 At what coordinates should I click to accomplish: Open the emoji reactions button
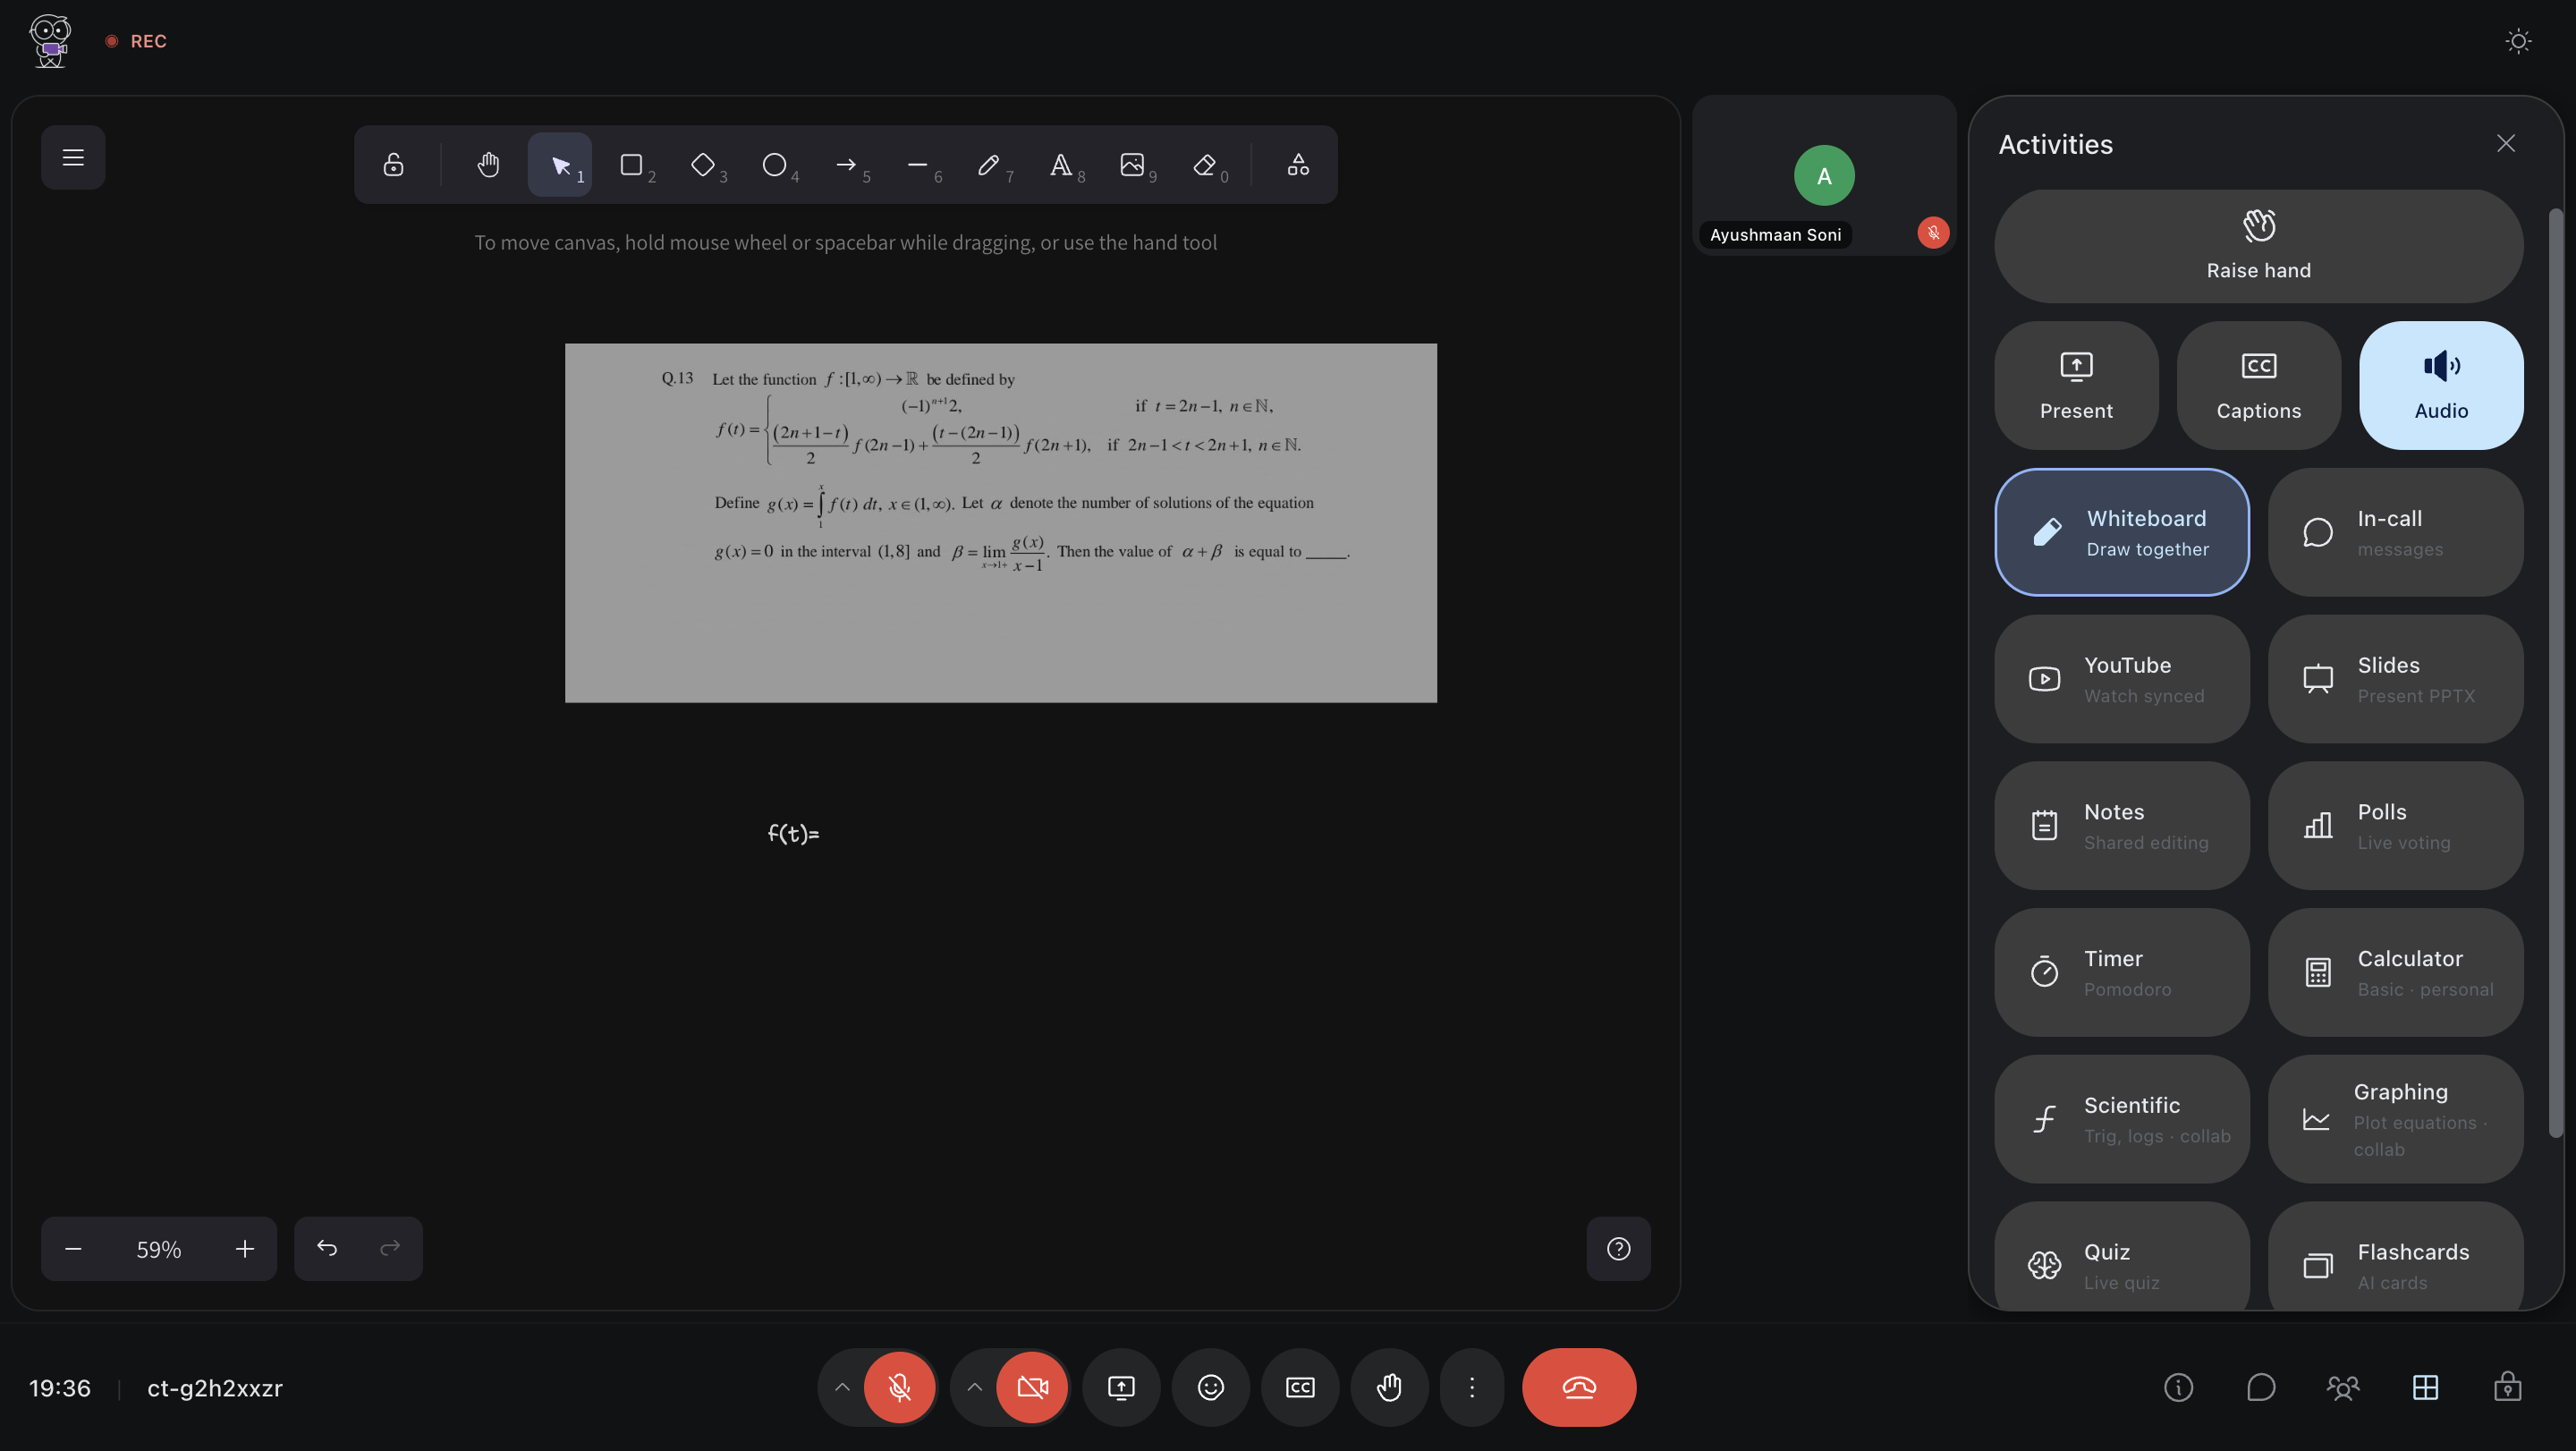coord(1210,1387)
